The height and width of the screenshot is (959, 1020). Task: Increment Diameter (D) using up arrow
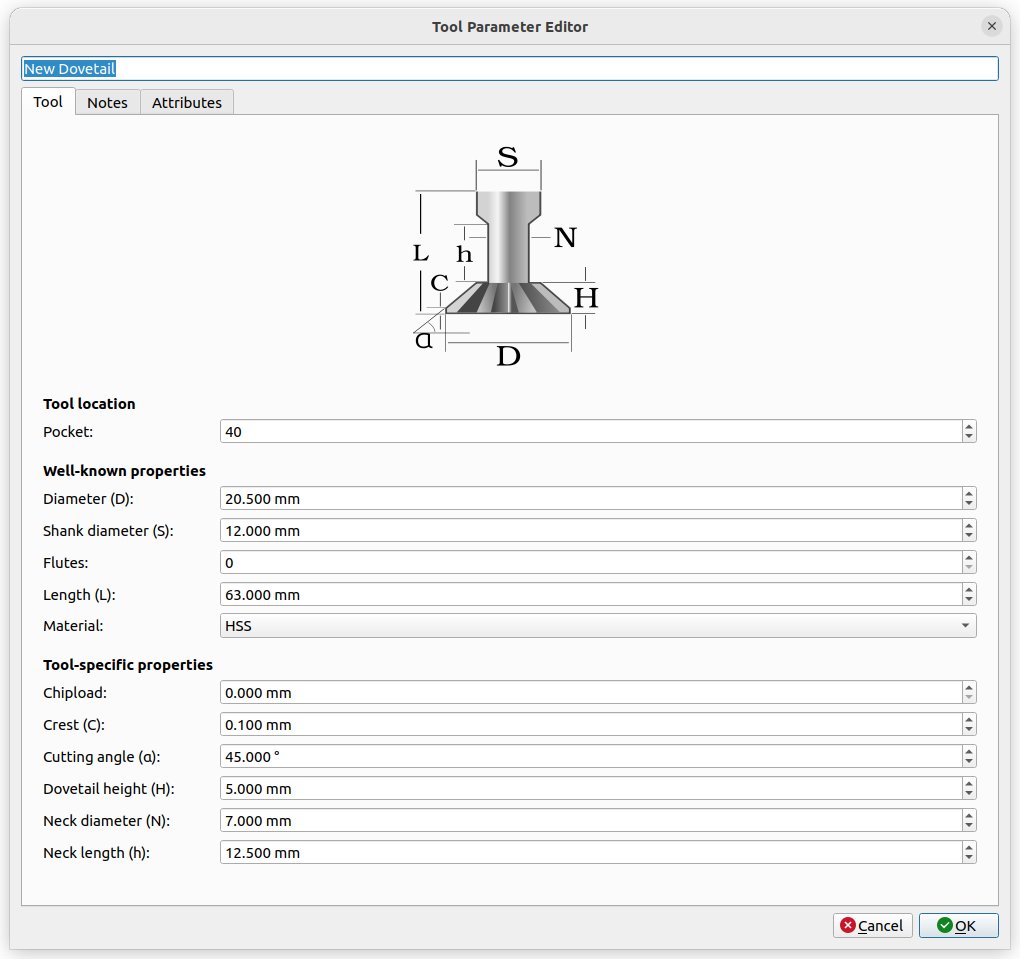pyautogui.click(x=969, y=493)
